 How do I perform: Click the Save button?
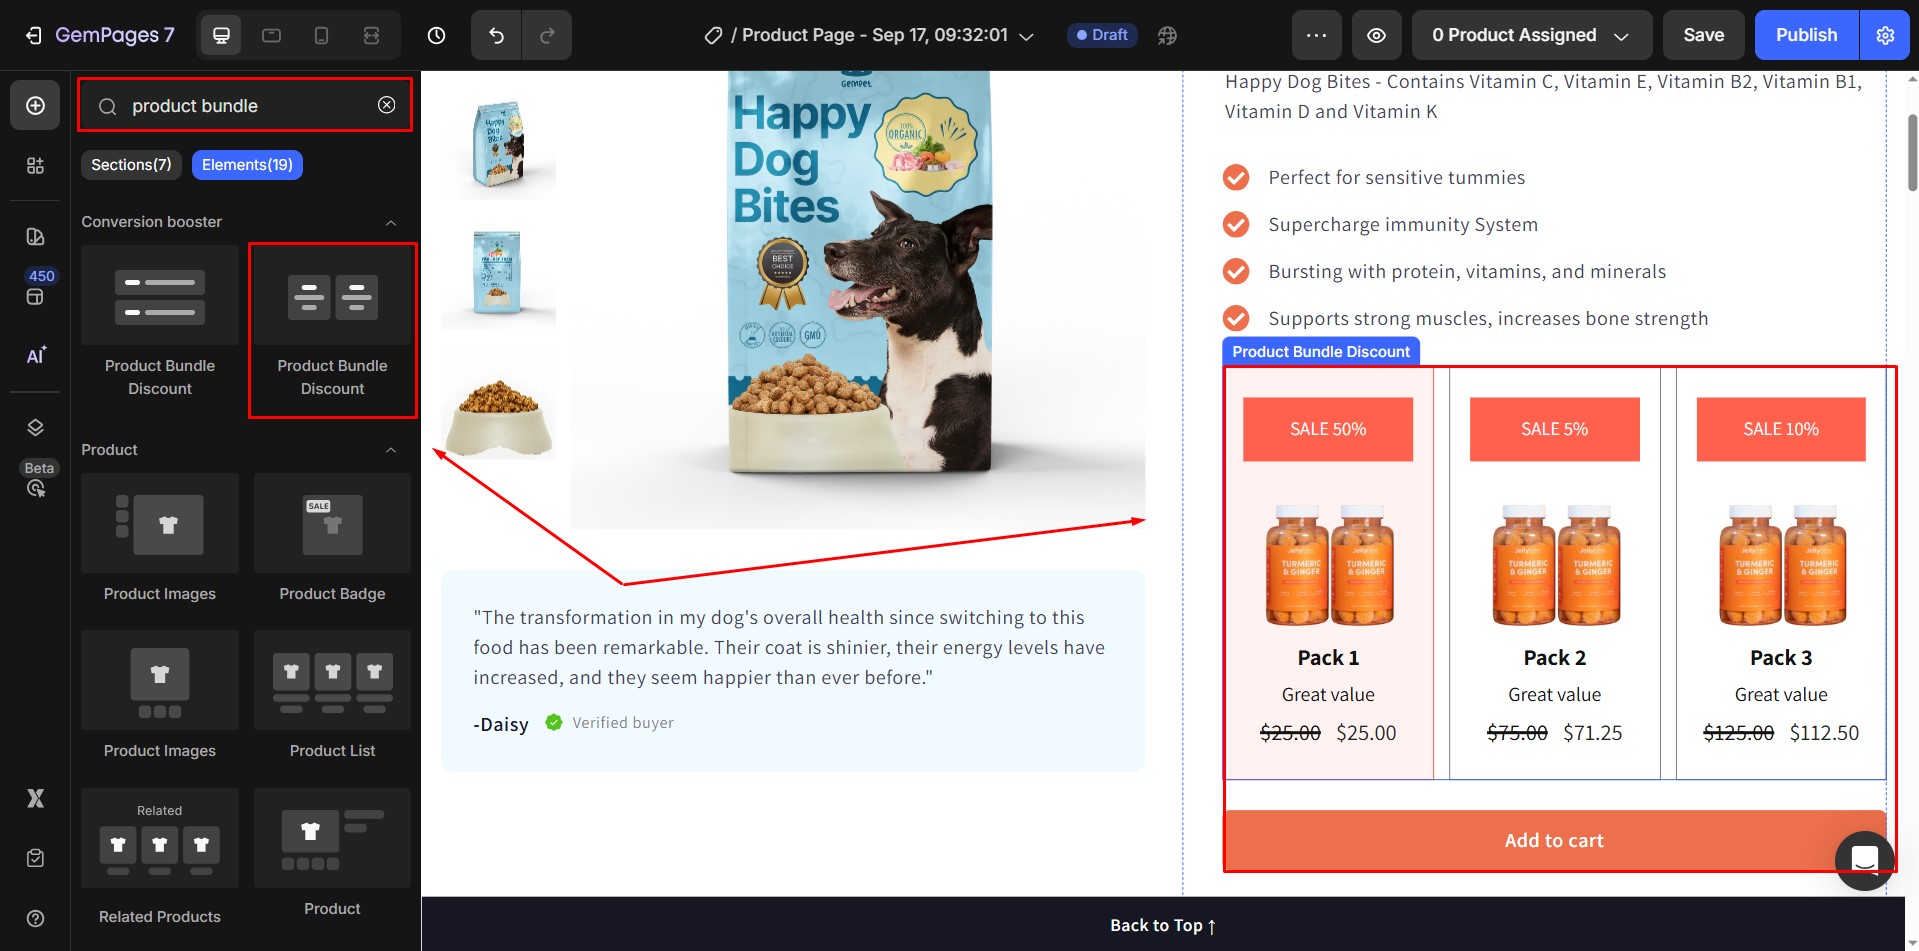click(1704, 36)
